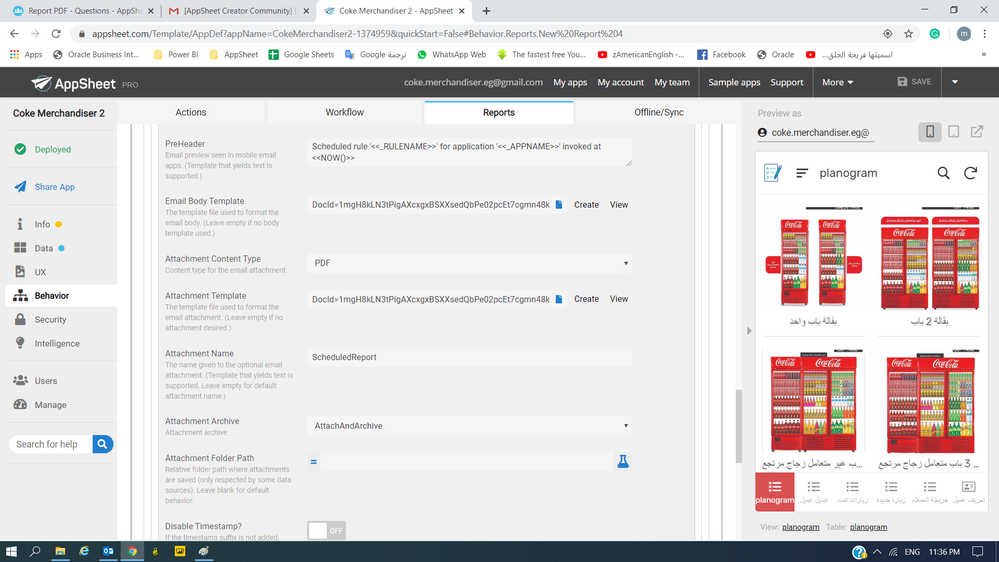Switch to the Workflow tab

click(x=345, y=112)
